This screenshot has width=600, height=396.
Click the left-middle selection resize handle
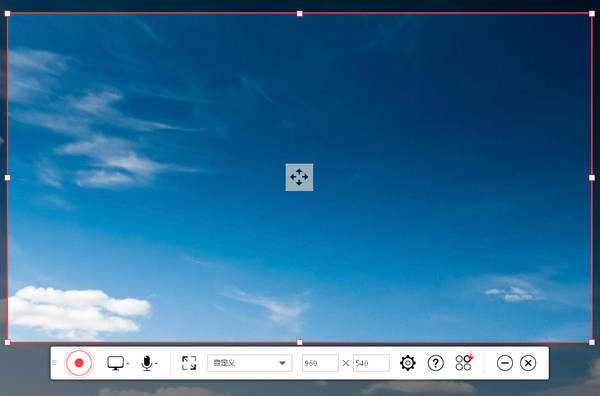pyautogui.click(x=7, y=178)
